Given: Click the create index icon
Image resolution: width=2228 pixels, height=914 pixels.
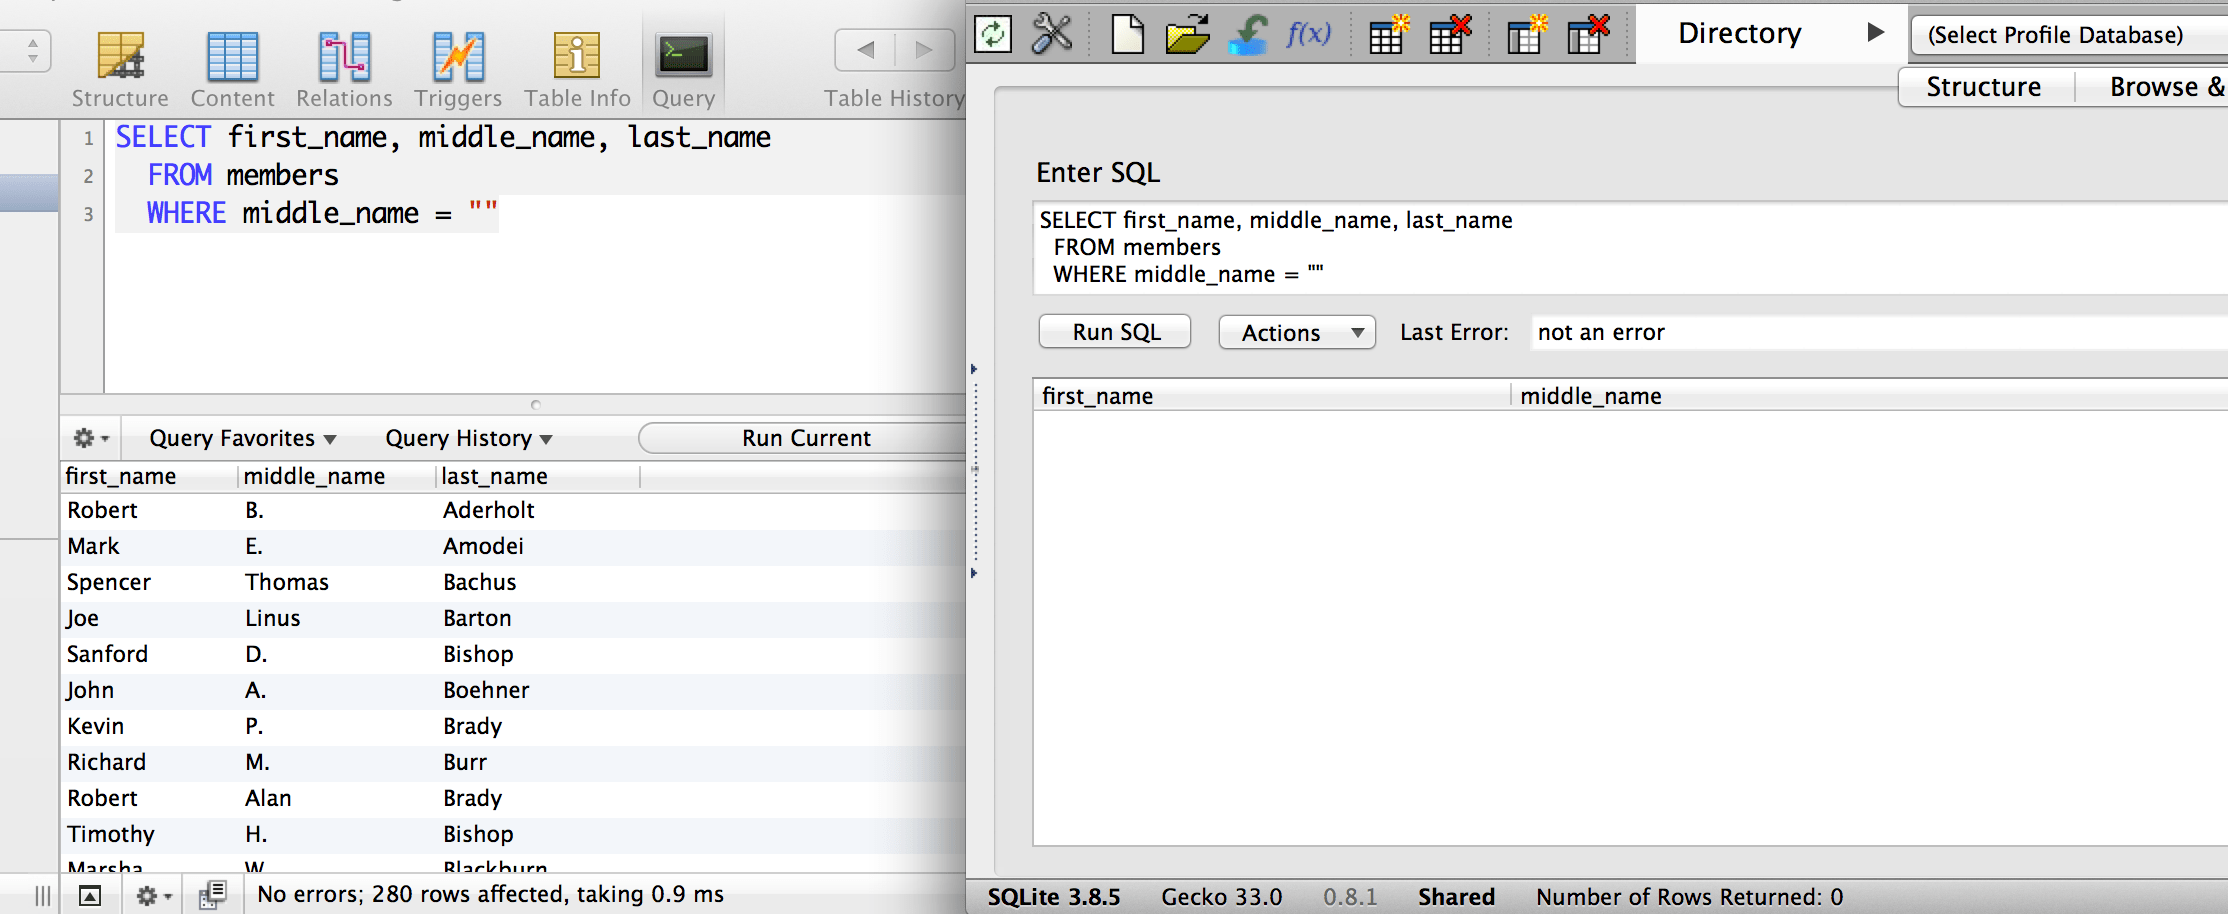Looking at the screenshot, I should 1526,34.
